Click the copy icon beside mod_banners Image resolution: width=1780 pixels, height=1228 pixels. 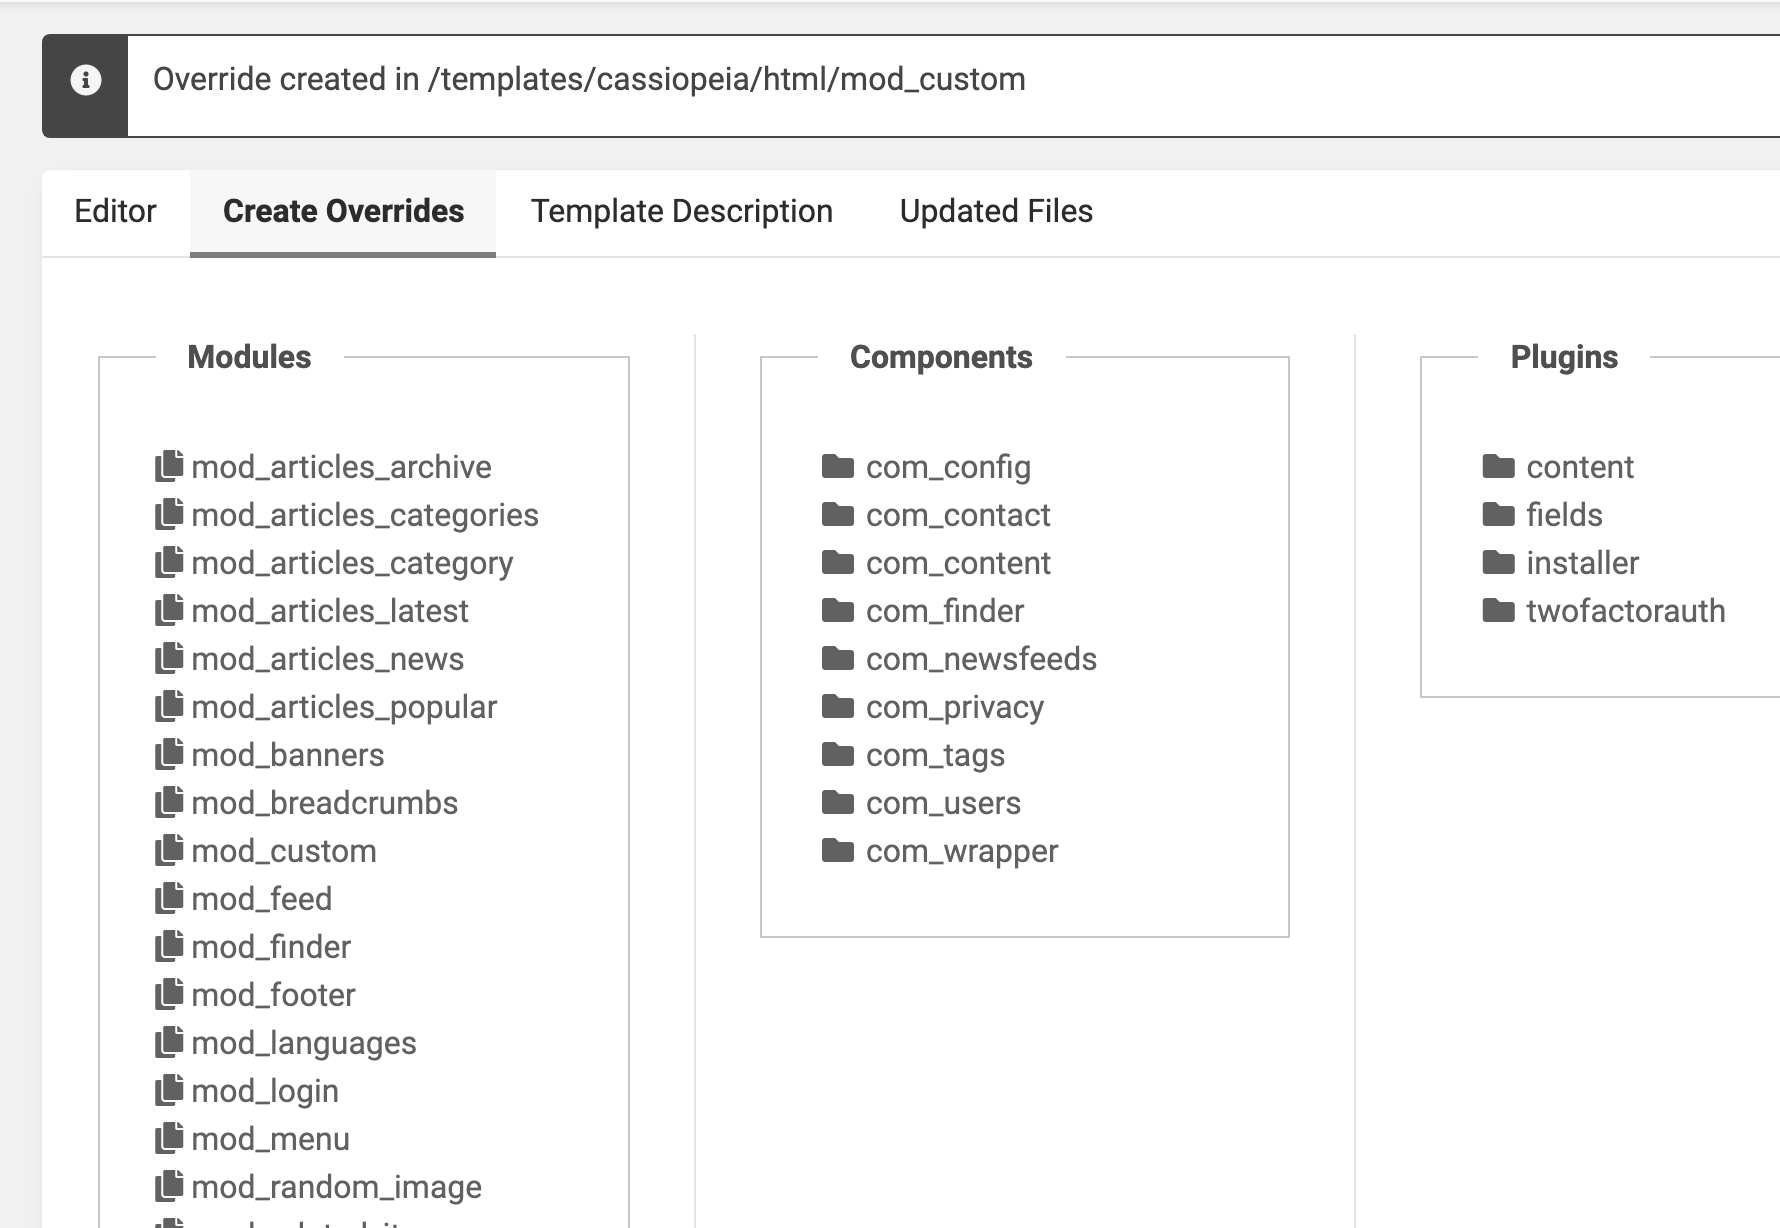[x=169, y=754]
